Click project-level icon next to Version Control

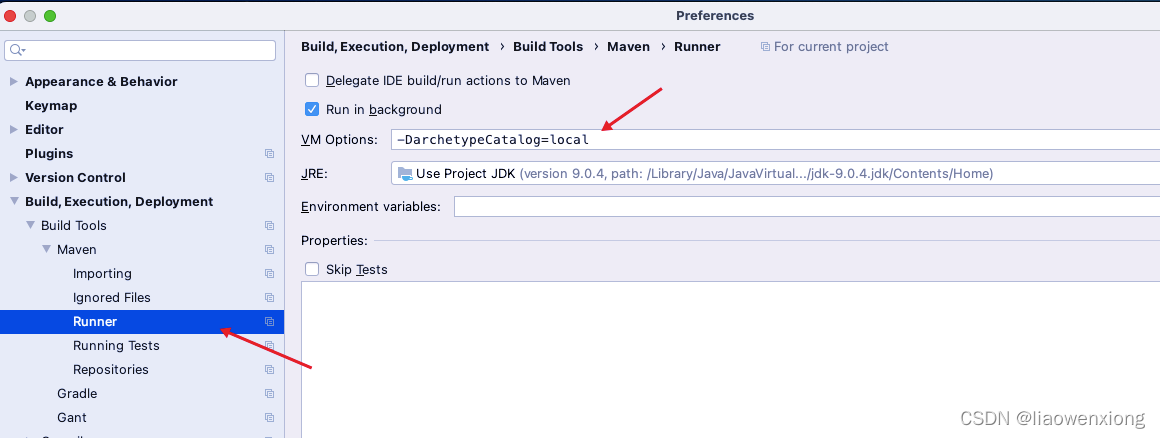pos(269,178)
